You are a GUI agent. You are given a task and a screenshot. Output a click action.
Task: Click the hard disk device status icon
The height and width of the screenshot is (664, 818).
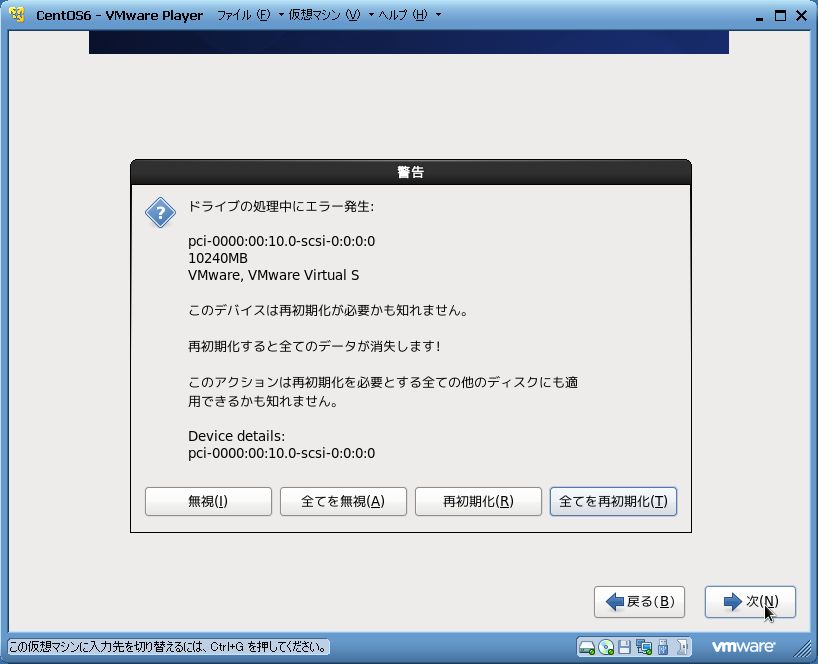click(x=586, y=647)
